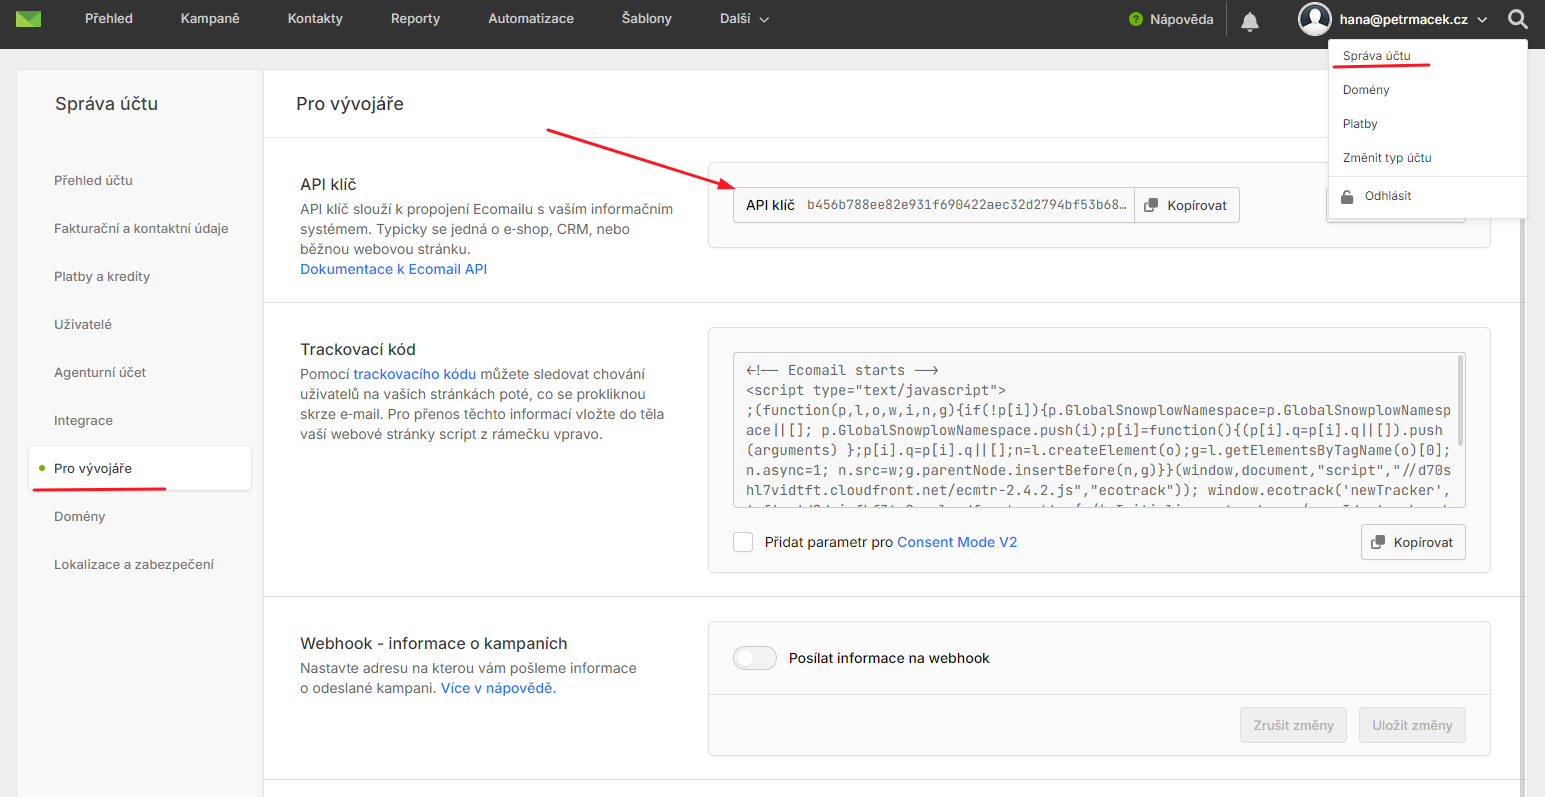Click the lock icon beside Odhlásit
The height and width of the screenshot is (797, 1545).
click(1347, 196)
